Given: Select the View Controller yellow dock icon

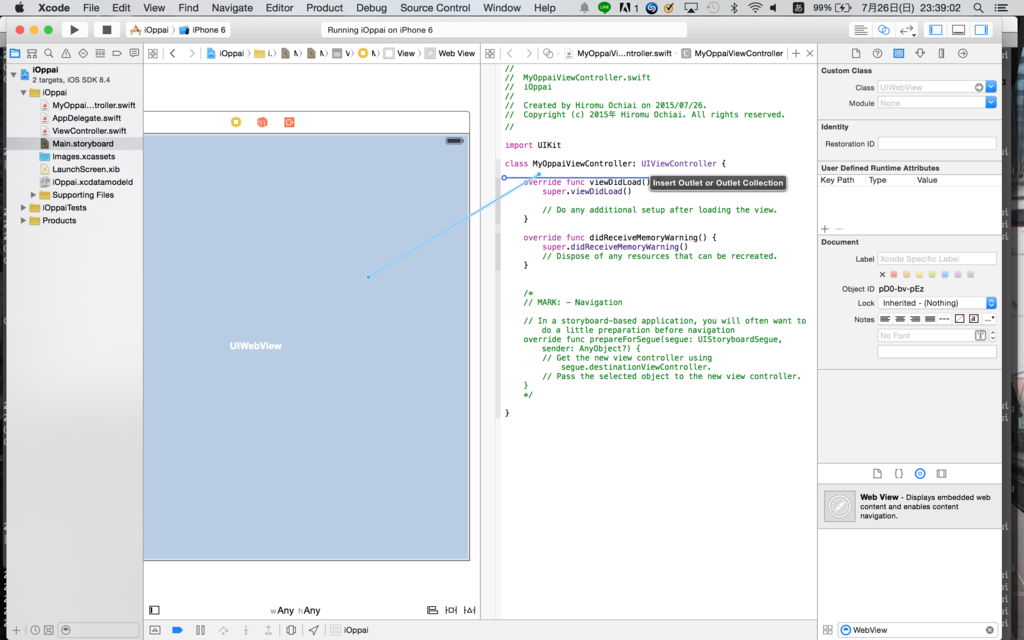Looking at the screenshot, I should [236, 122].
